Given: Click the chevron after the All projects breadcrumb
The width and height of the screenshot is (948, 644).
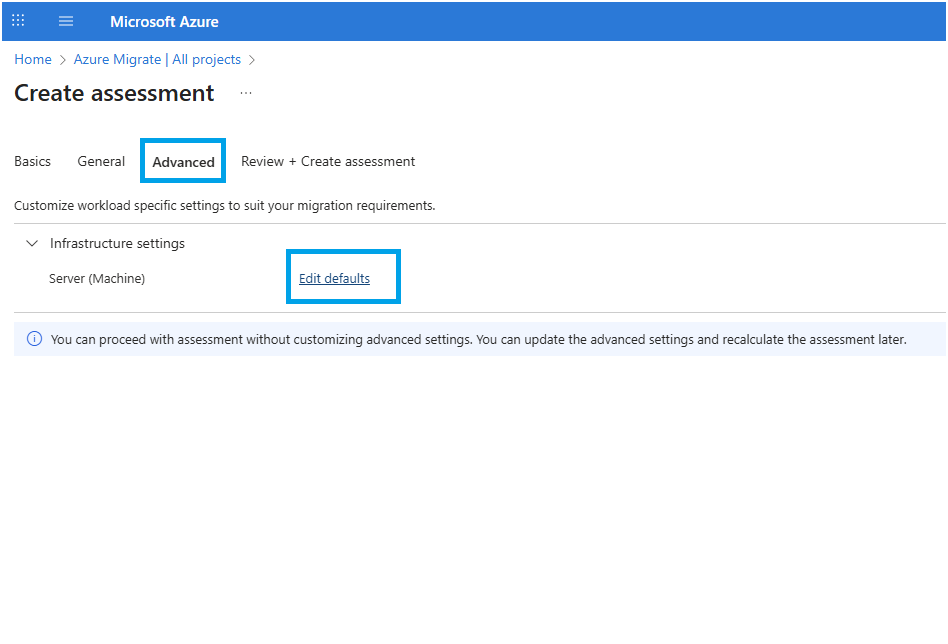Looking at the screenshot, I should pyautogui.click(x=252, y=60).
